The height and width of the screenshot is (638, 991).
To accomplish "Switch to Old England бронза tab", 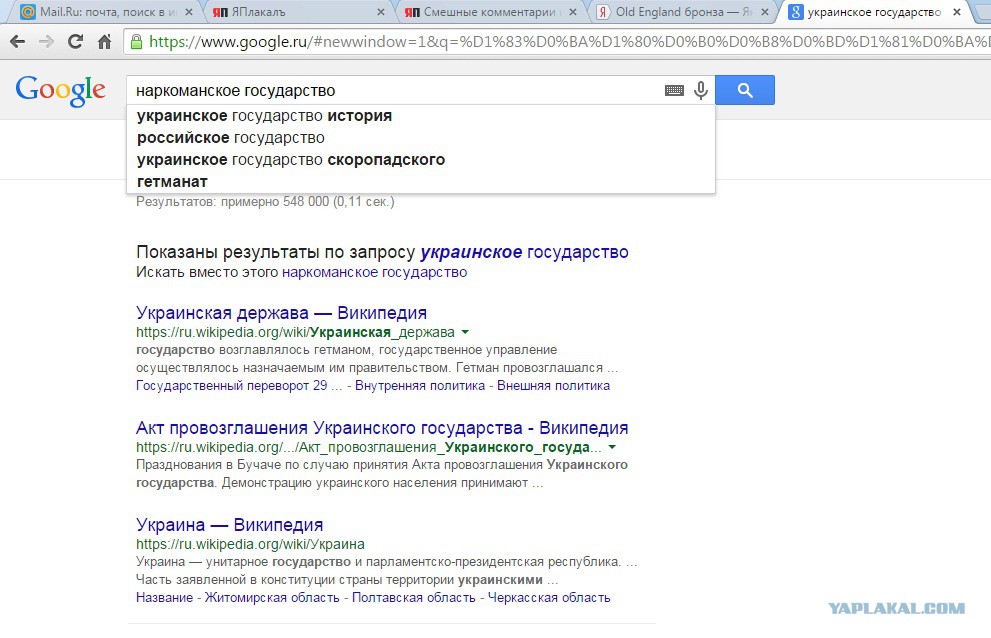I will tap(683, 12).
